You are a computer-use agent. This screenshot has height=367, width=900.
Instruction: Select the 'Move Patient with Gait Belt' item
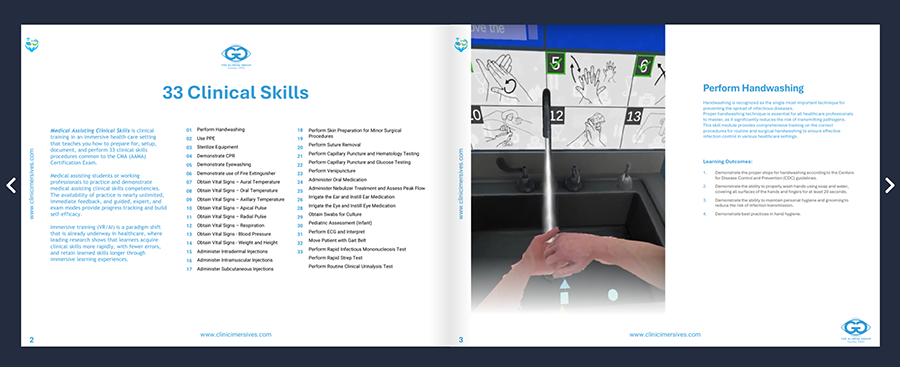[x=337, y=240]
